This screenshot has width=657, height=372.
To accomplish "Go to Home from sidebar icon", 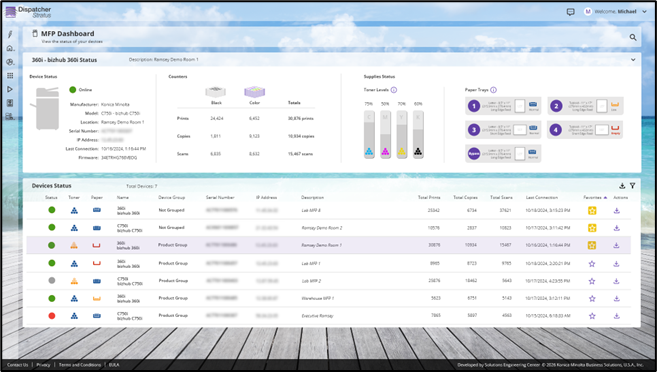I will pos(10,49).
